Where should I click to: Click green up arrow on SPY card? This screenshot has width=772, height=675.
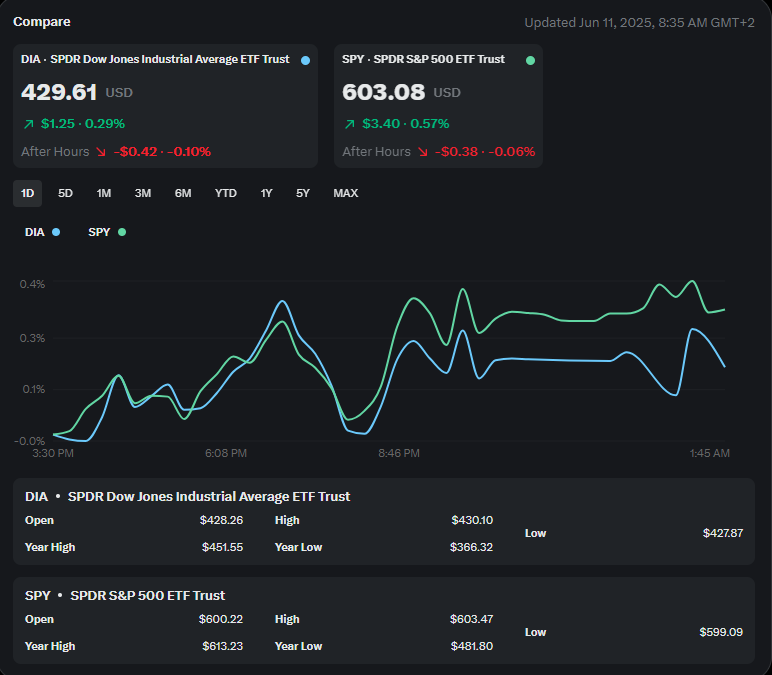tap(349, 124)
